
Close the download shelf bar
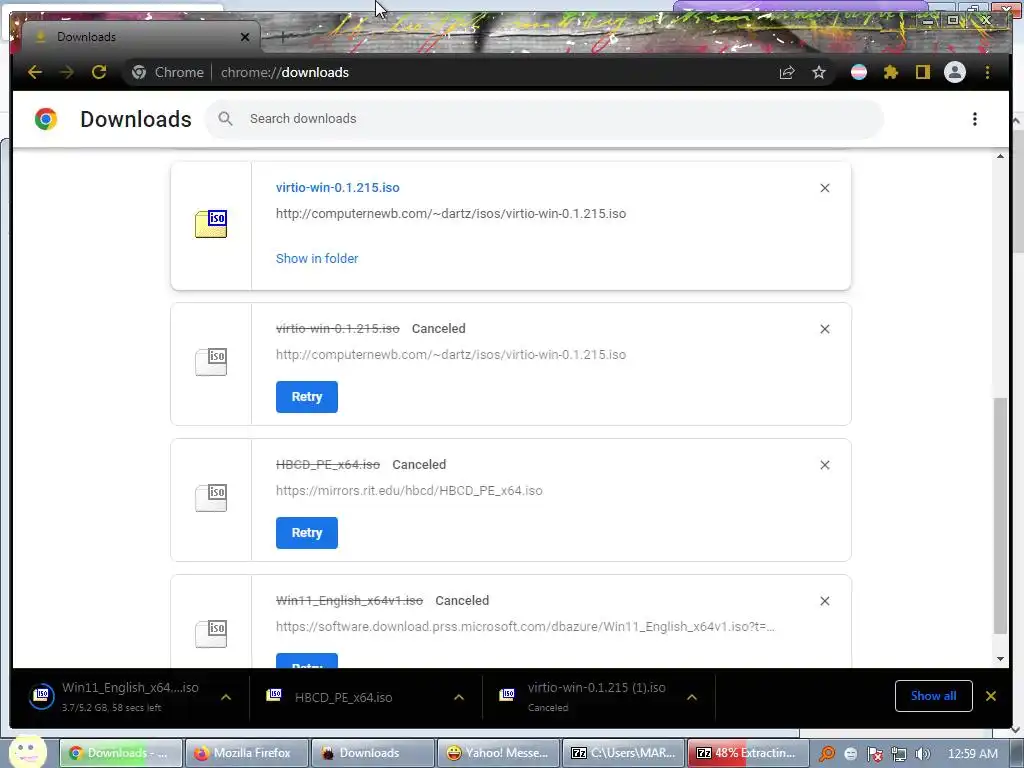point(991,696)
